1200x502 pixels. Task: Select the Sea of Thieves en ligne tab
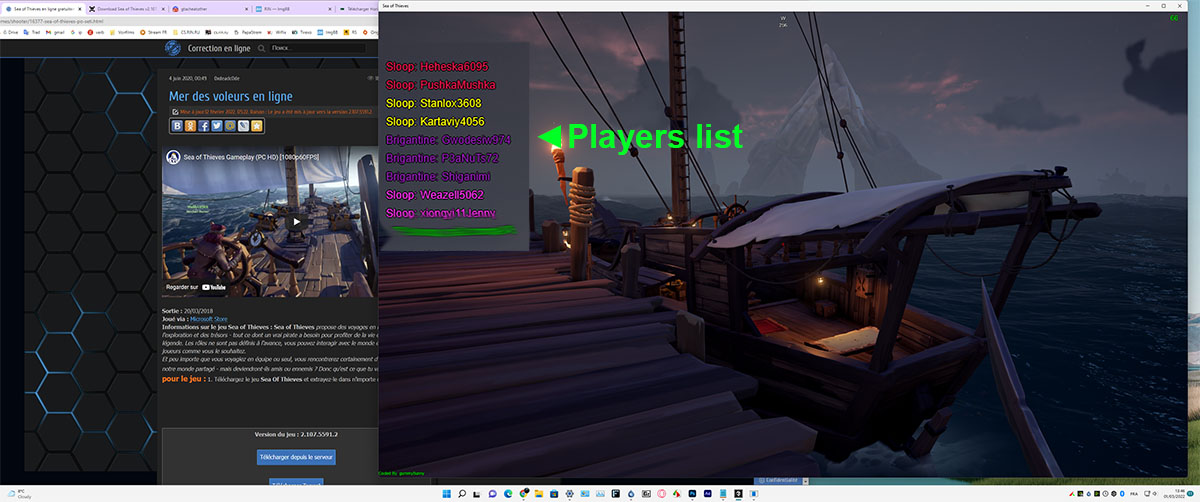tap(42, 9)
